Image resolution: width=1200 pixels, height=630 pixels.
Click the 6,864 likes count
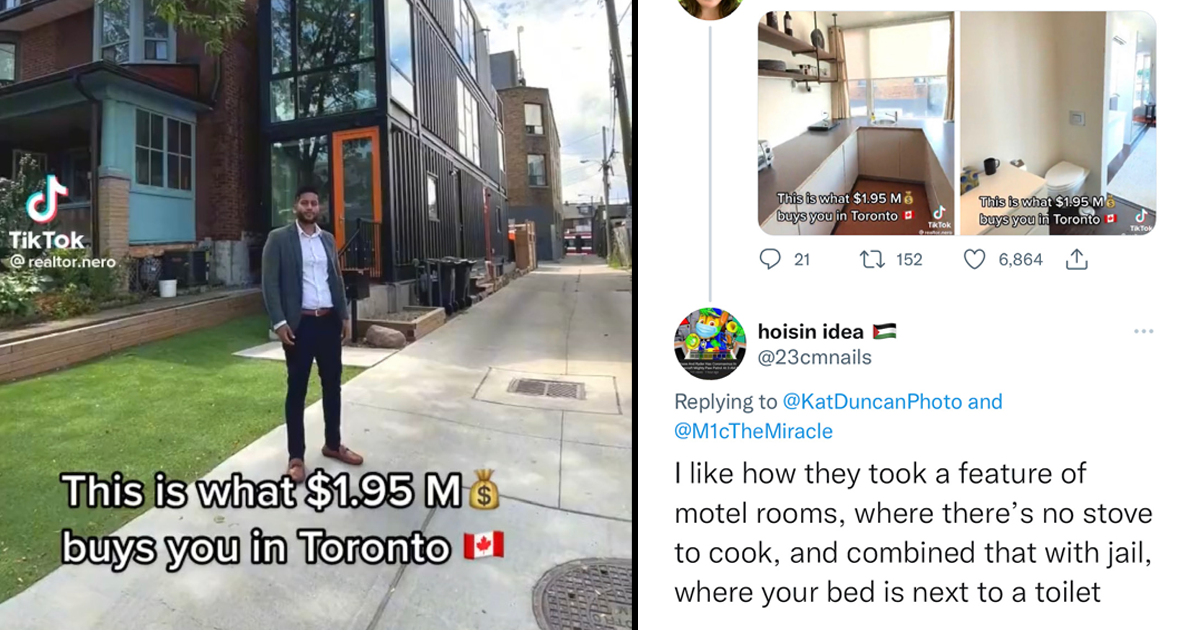point(1020,259)
